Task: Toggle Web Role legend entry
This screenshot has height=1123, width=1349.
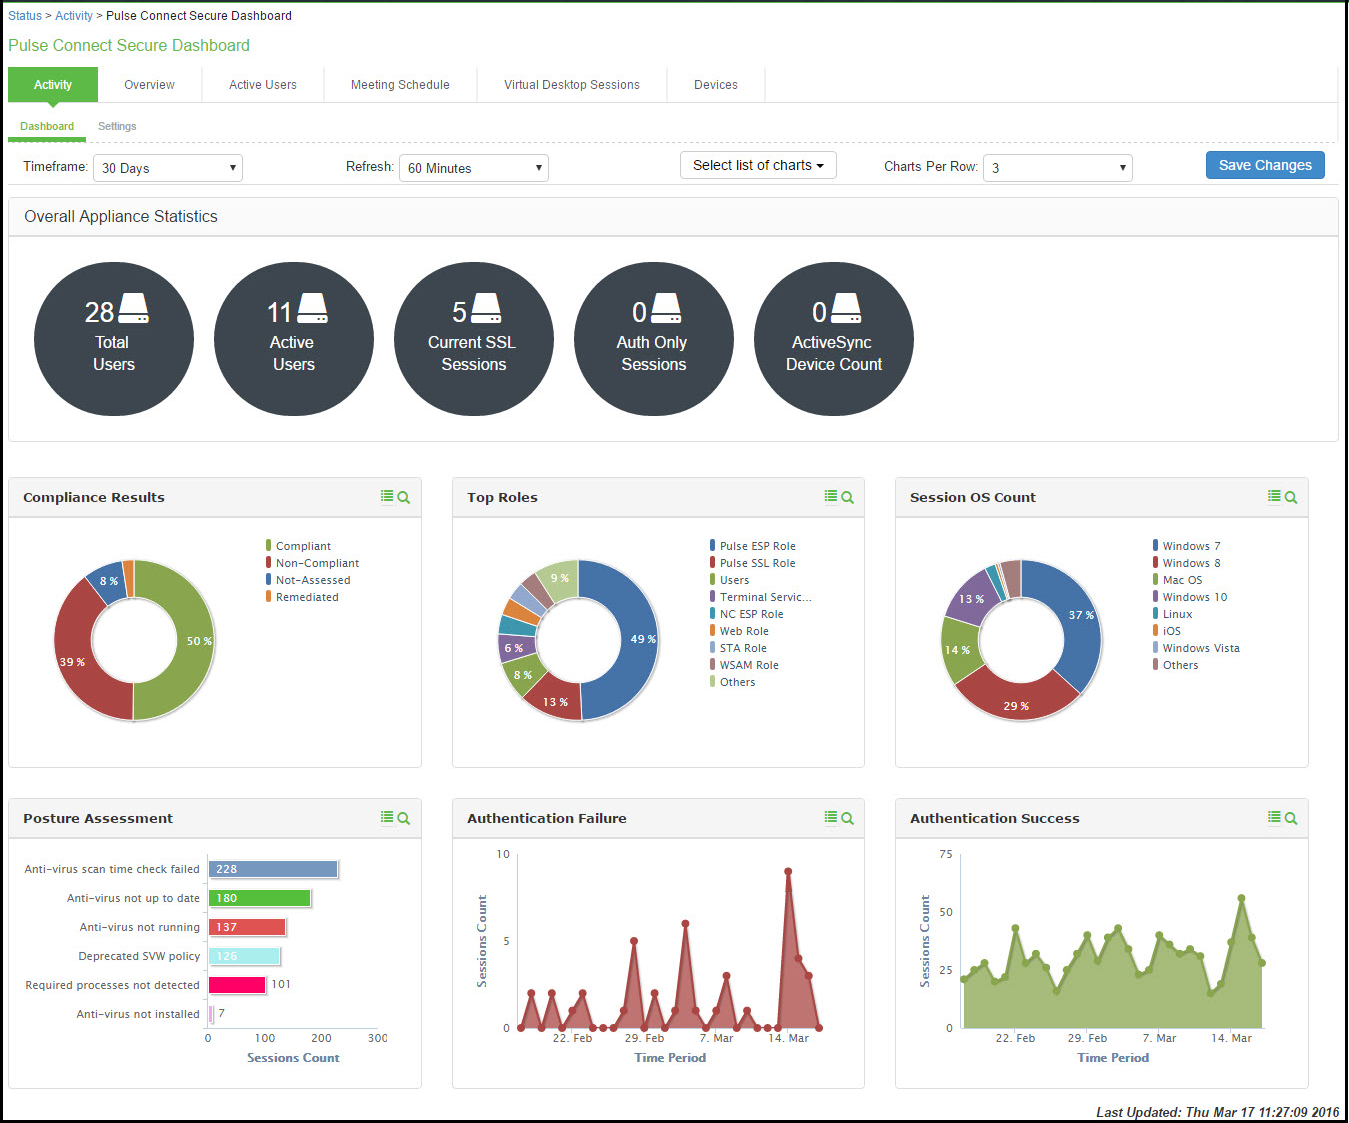Action: (739, 631)
